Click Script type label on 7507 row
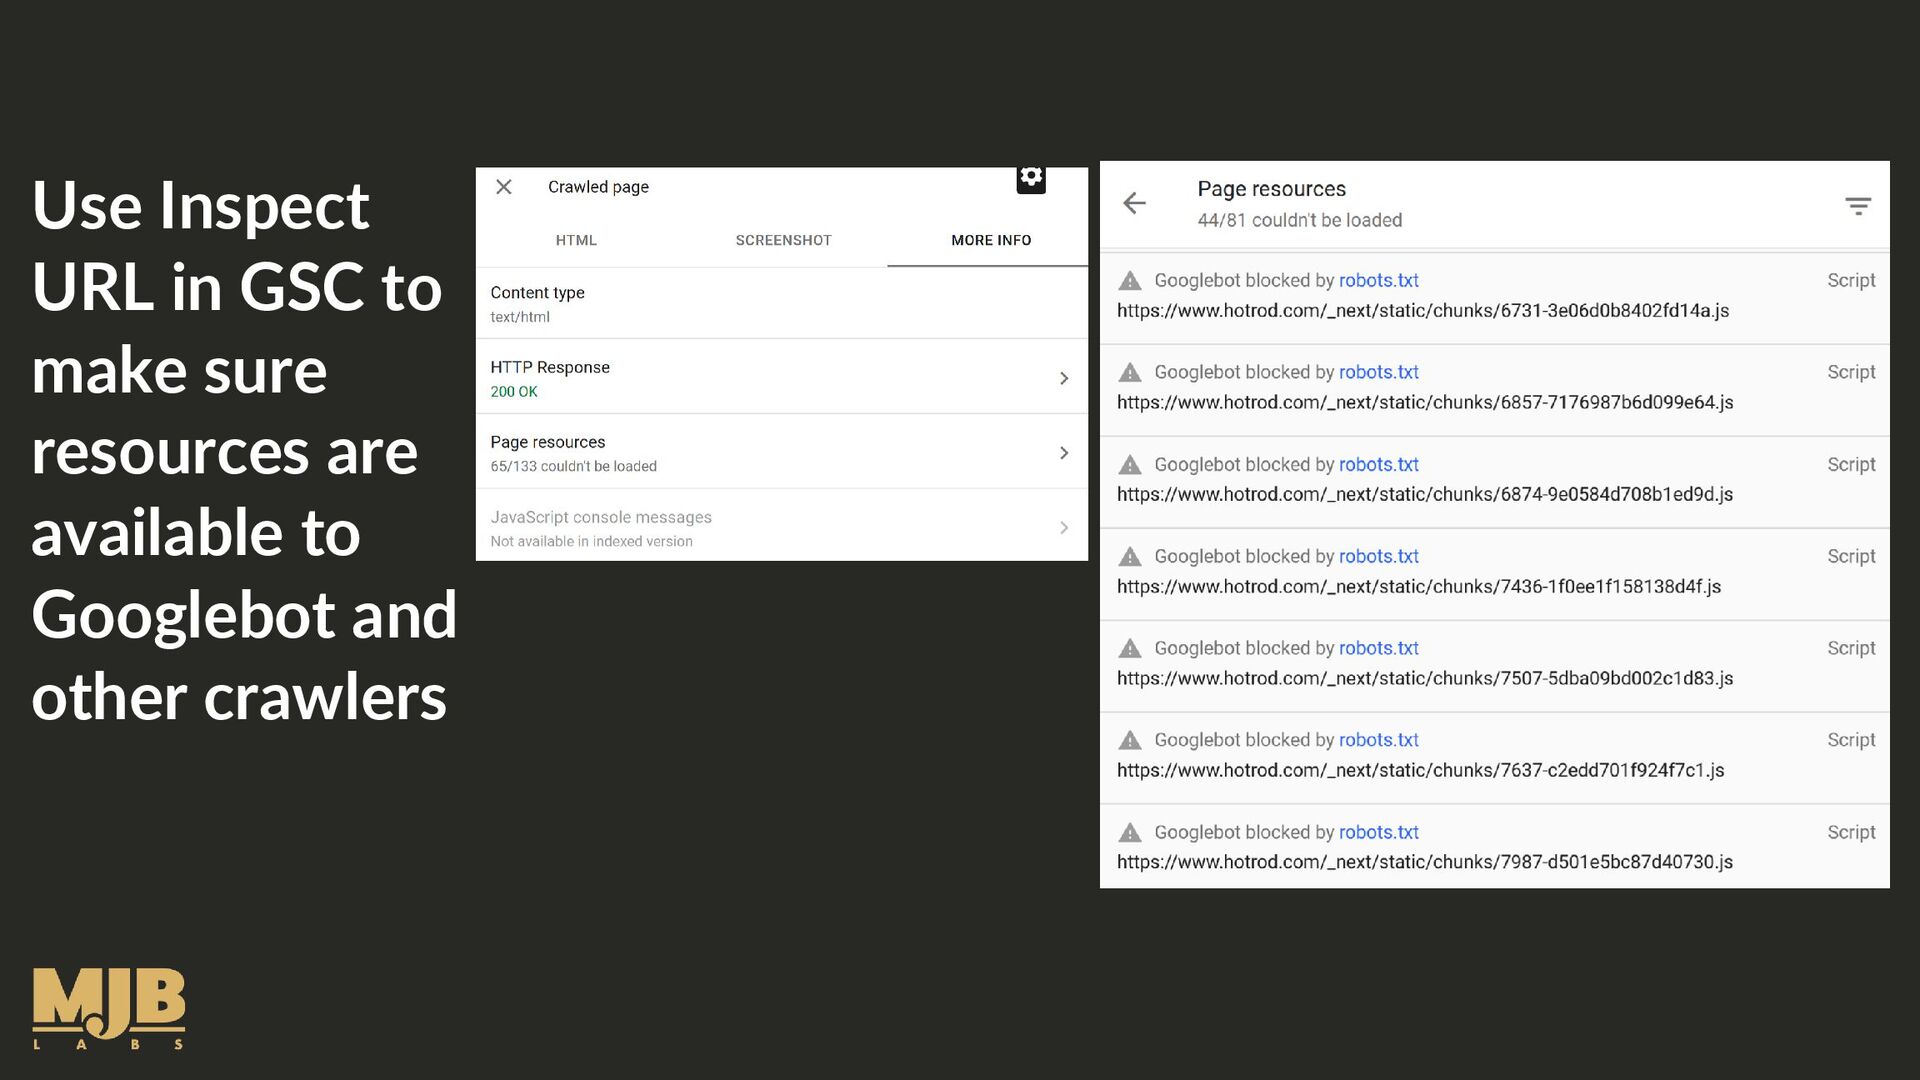 click(1851, 649)
